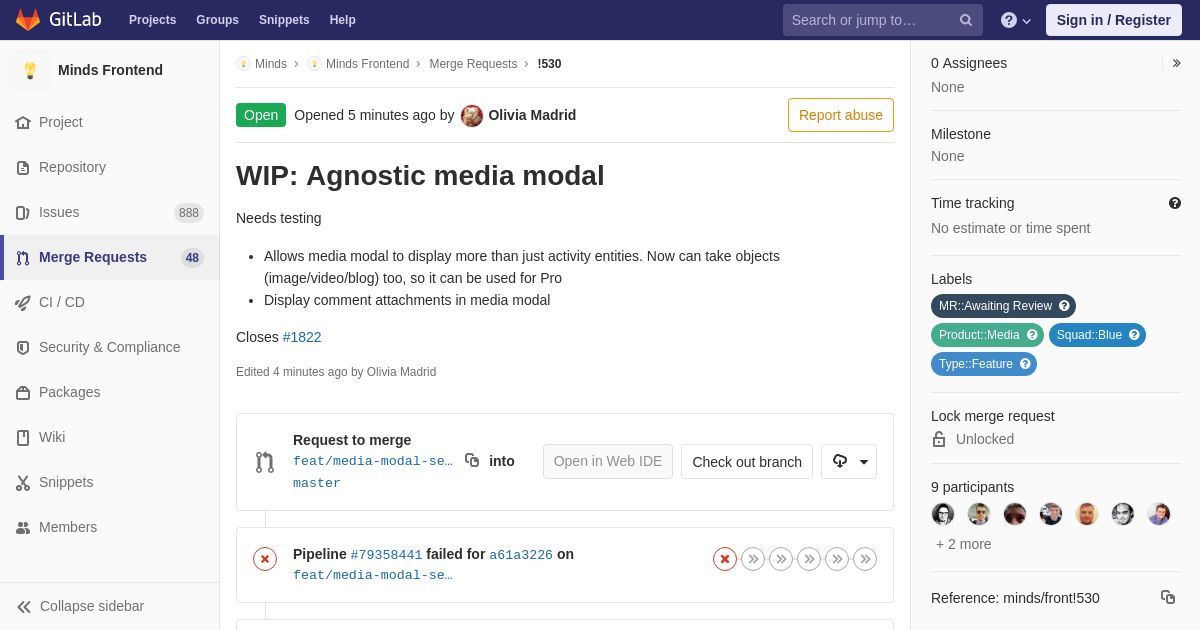Open the help dropdown in the top bar

pyautogui.click(x=1016, y=20)
